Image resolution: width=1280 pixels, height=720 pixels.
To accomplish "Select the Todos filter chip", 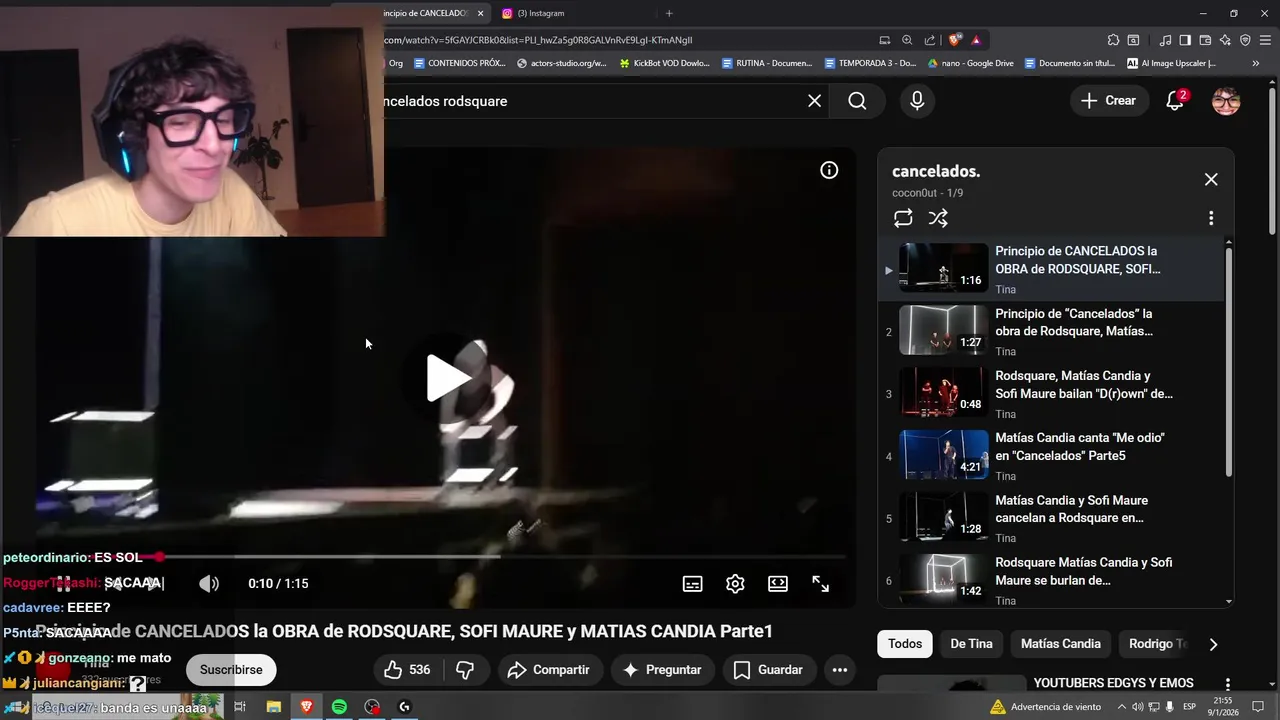I will tap(905, 644).
